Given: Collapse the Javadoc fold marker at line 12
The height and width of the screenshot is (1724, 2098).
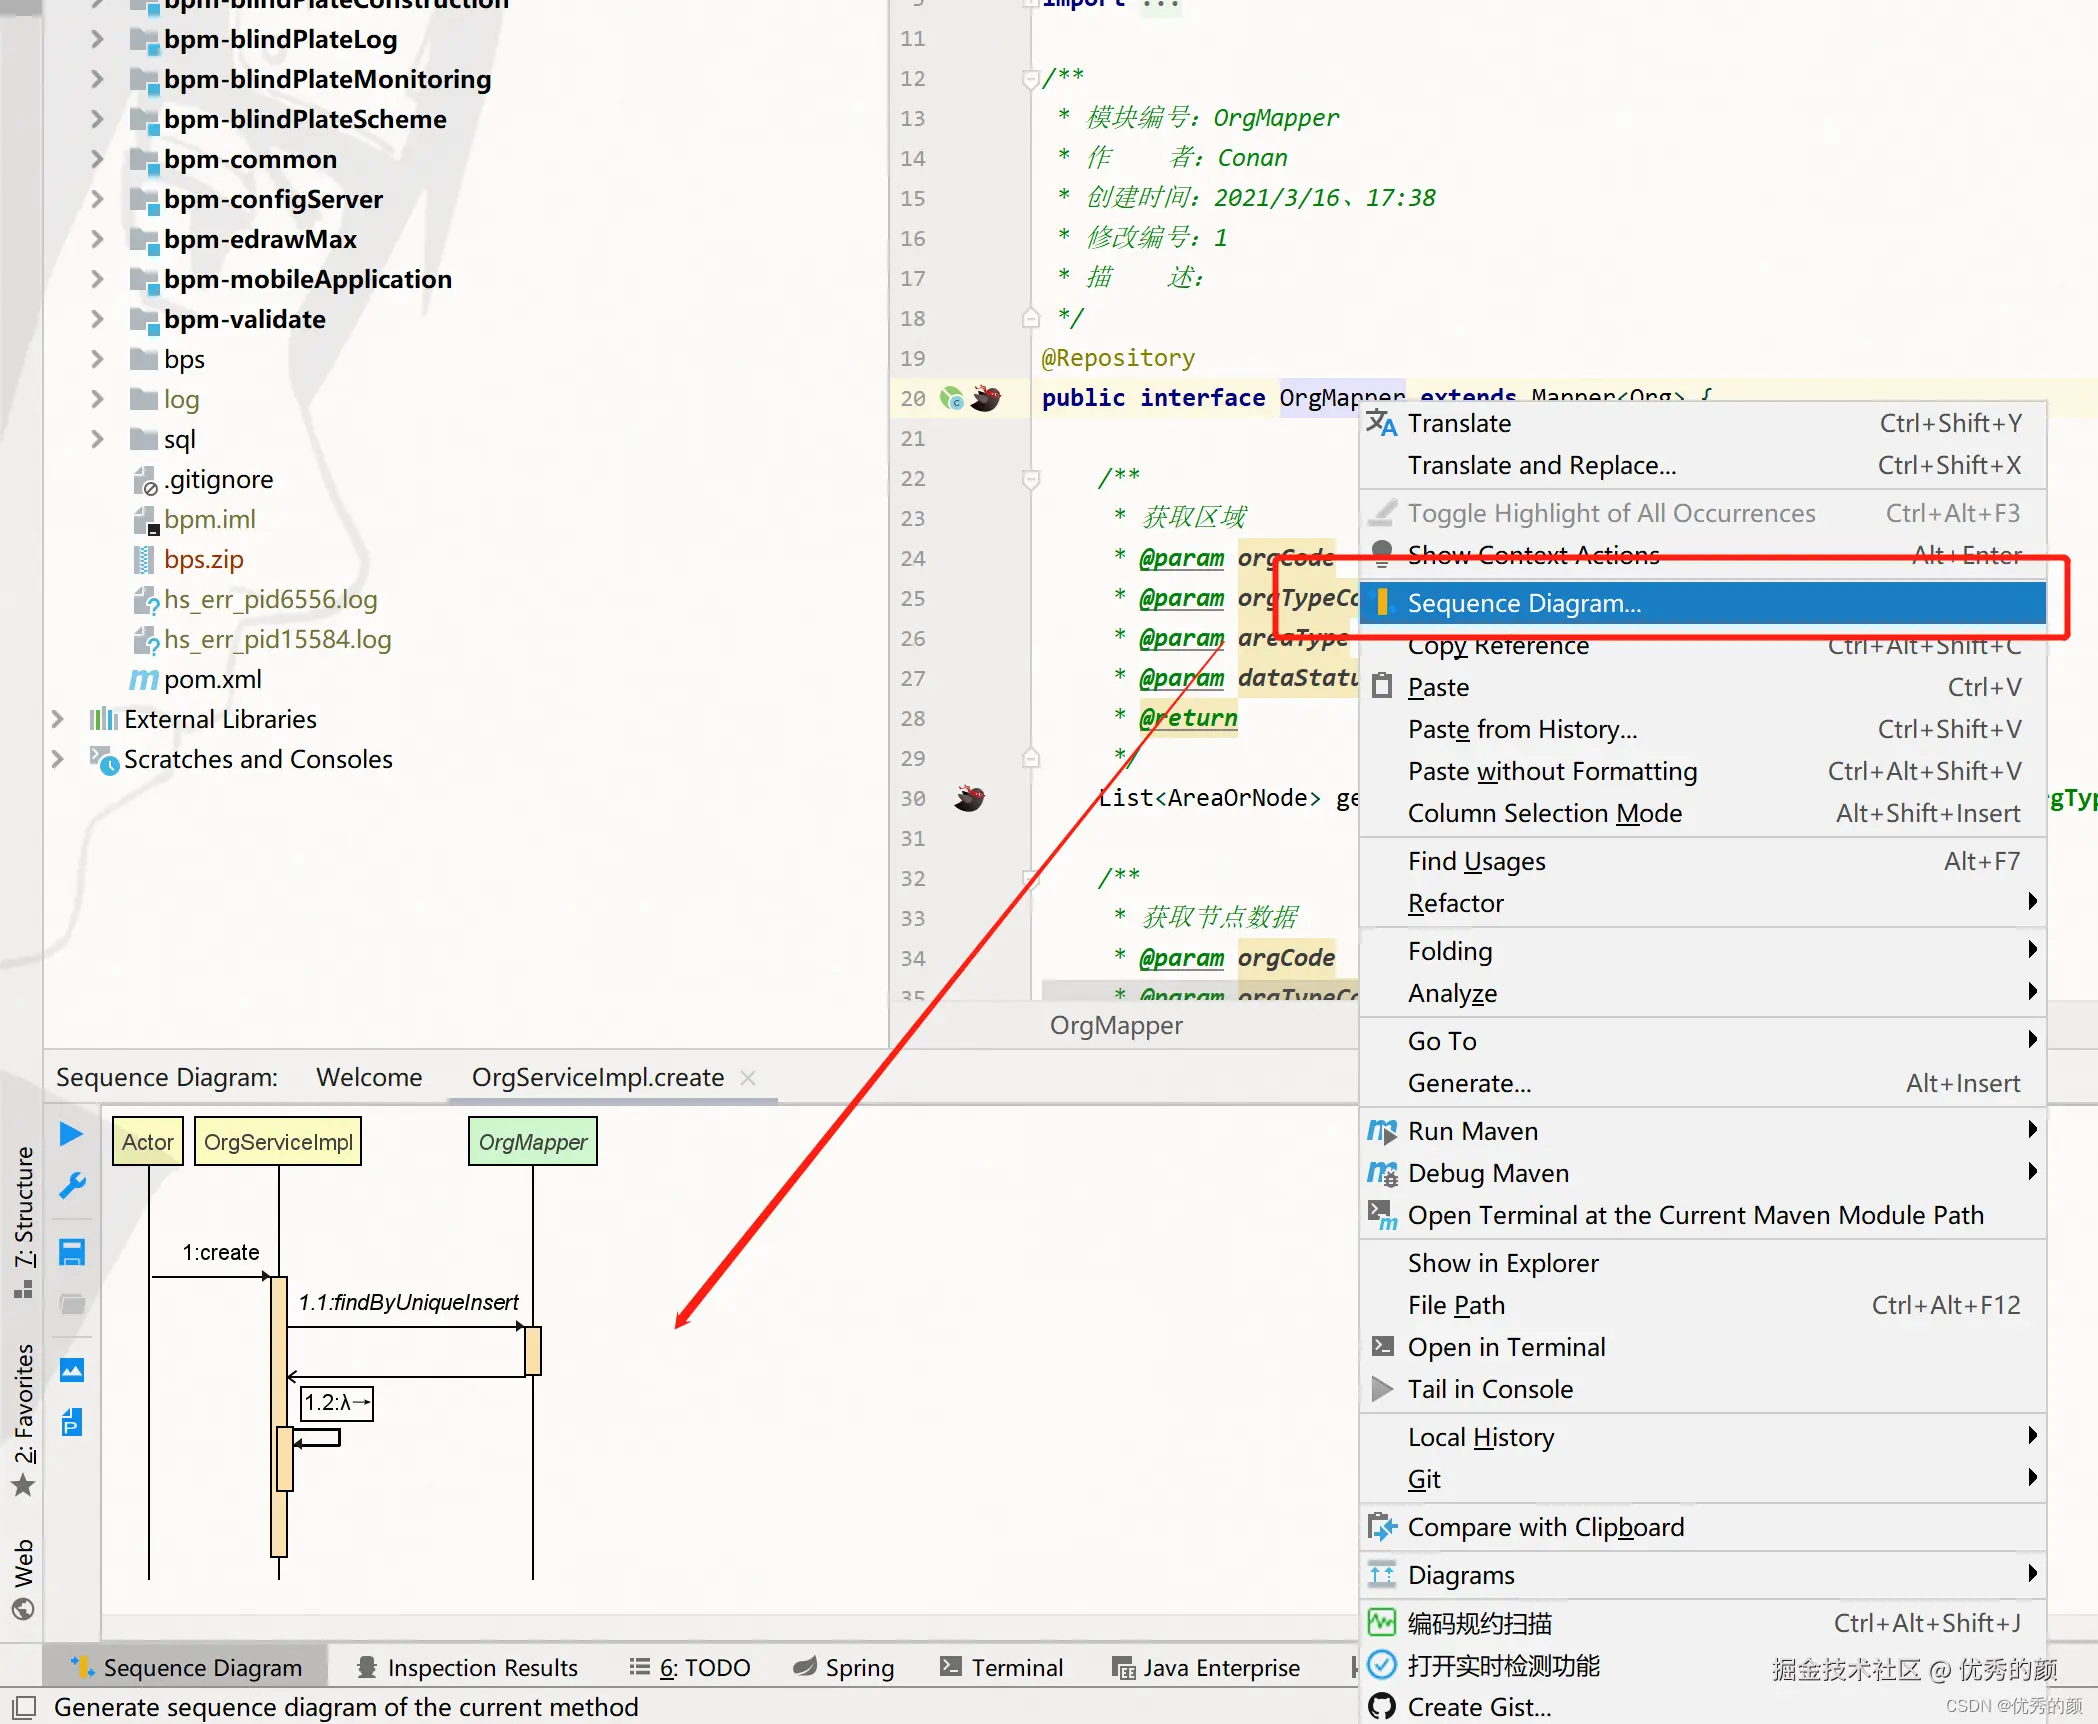Looking at the screenshot, I should click(x=1030, y=79).
